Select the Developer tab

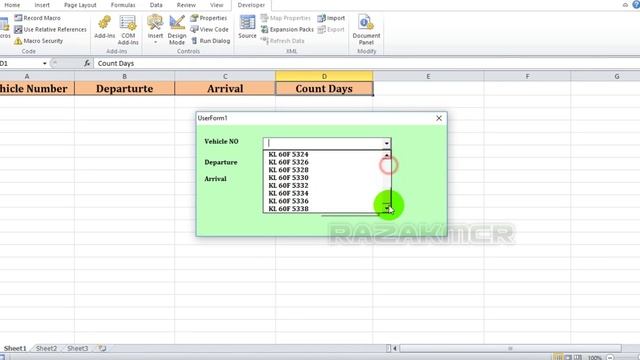[251, 5]
